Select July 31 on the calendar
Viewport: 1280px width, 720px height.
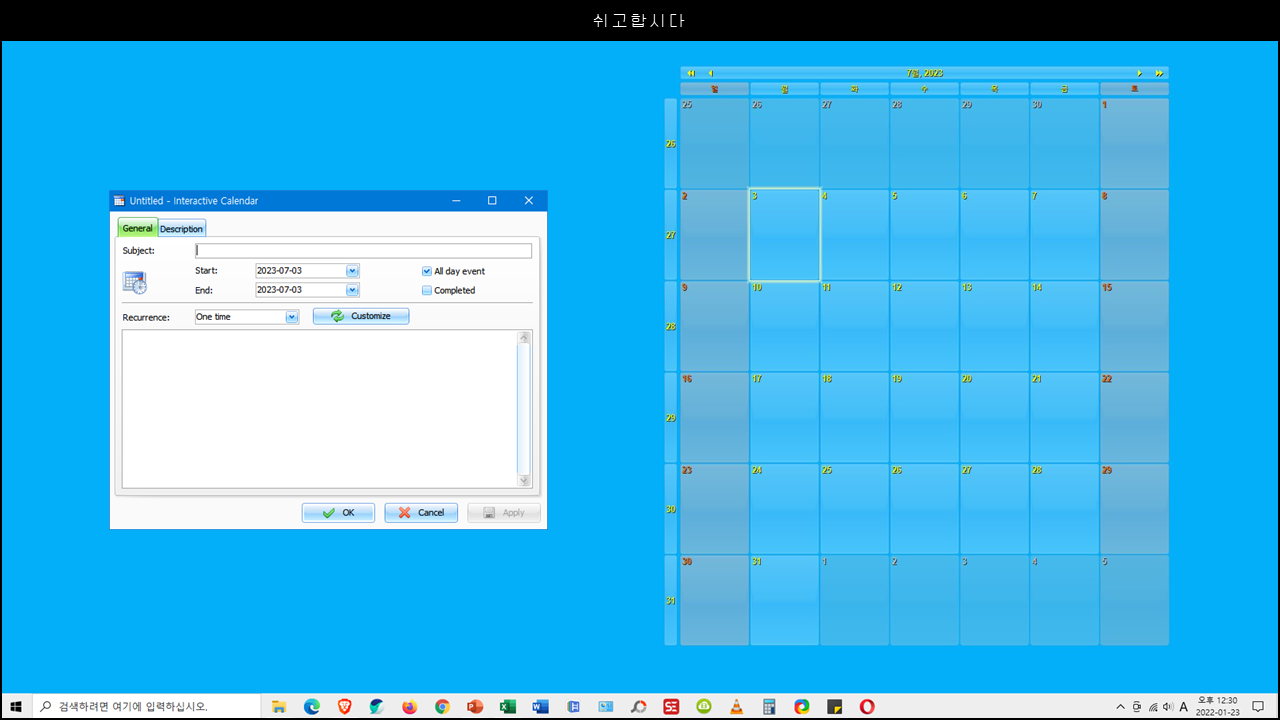point(785,600)
